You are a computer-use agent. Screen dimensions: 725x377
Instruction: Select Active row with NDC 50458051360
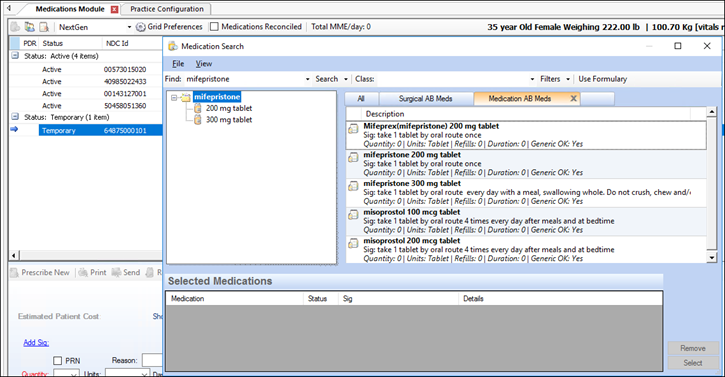(86, 105)
